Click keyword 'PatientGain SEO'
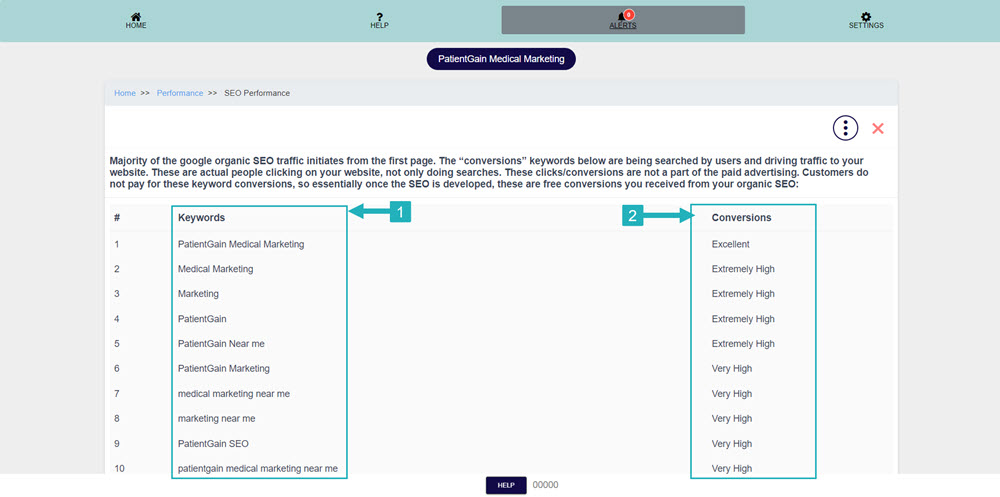The image size is (1000, 497). (x=213, y=443)
